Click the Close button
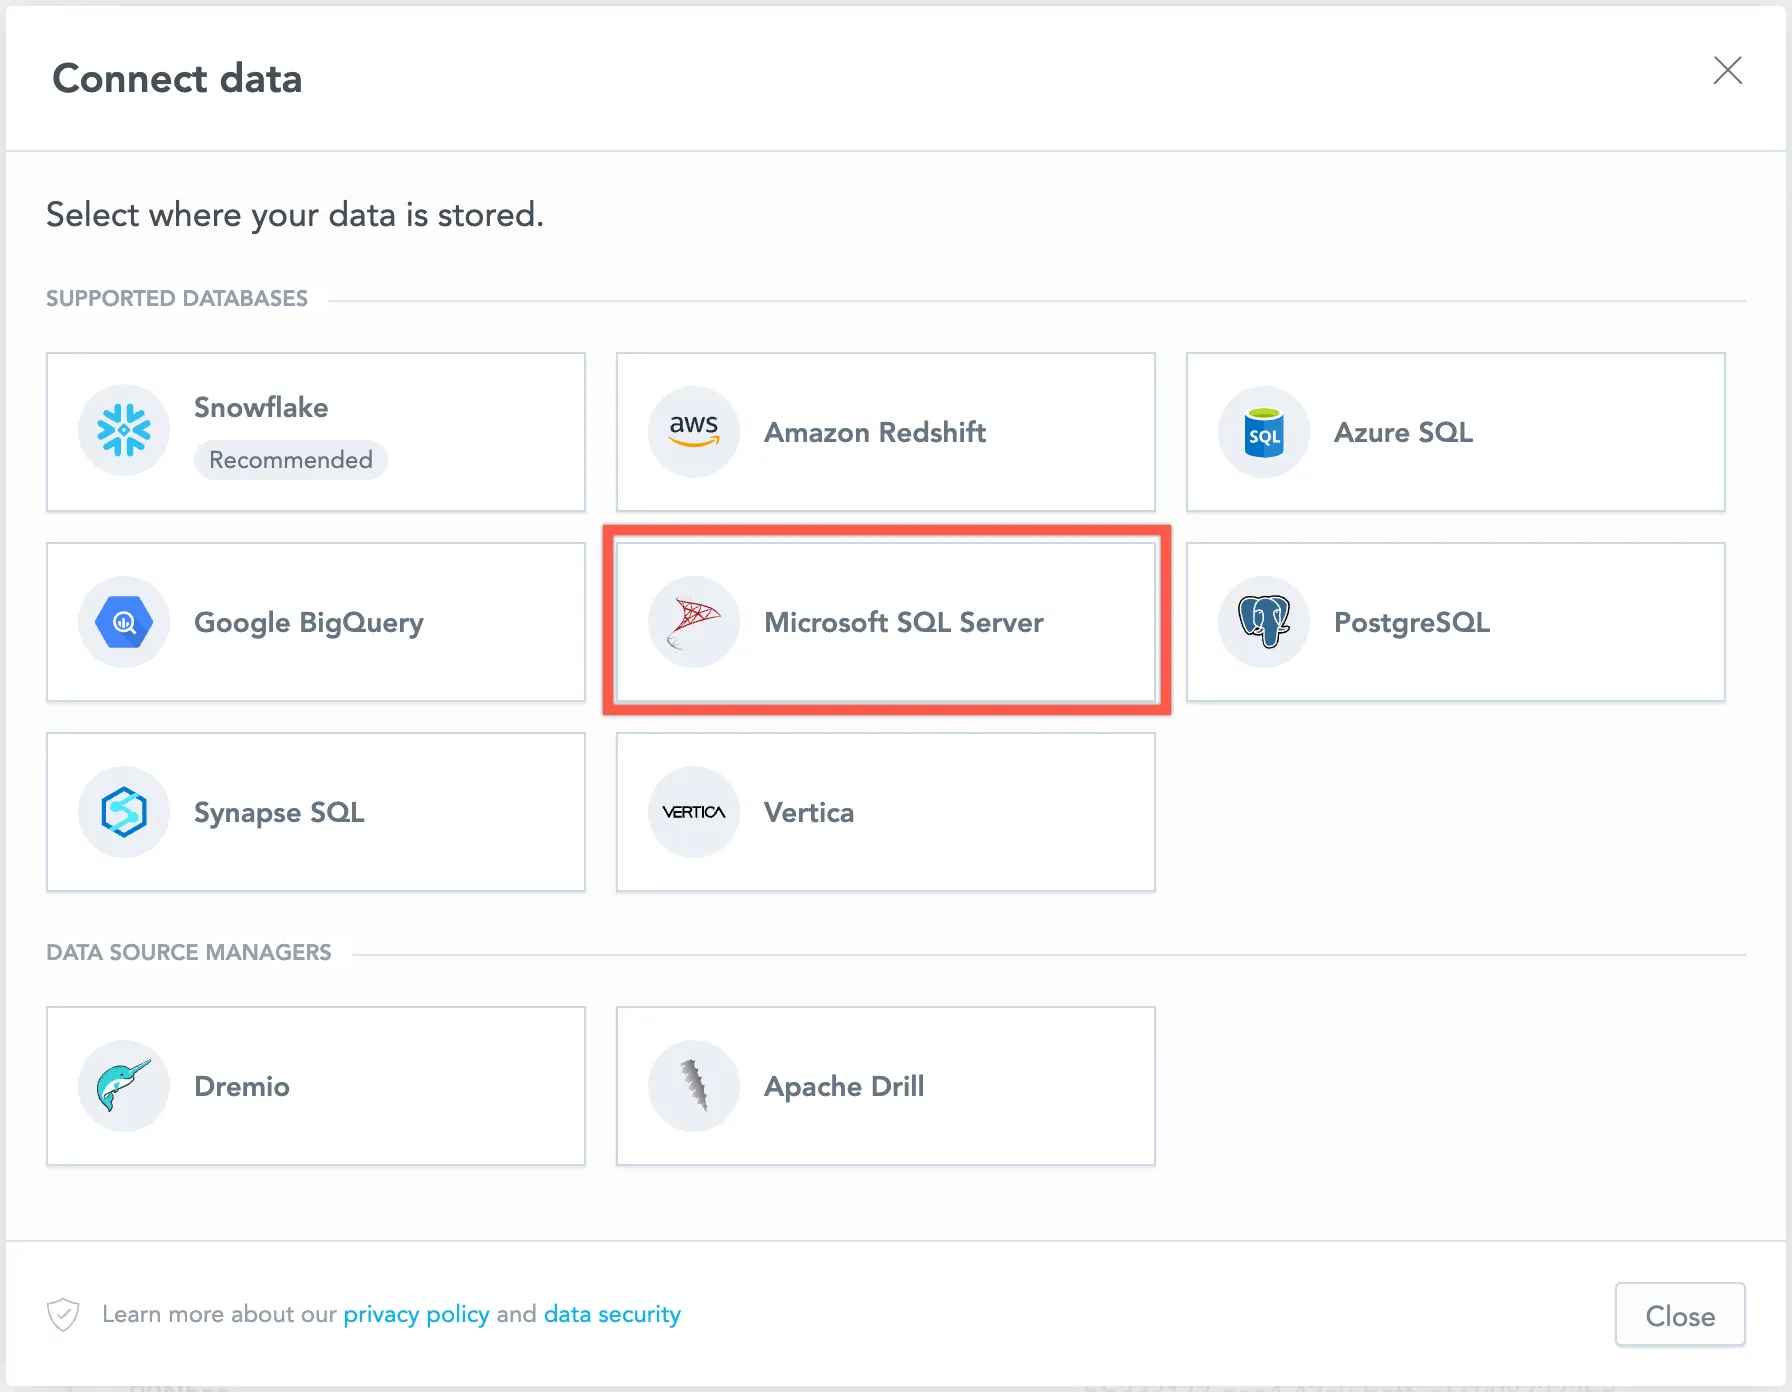Image resolution: width=1792 pixels, height=1392 pixels. pos(1679,1314)
